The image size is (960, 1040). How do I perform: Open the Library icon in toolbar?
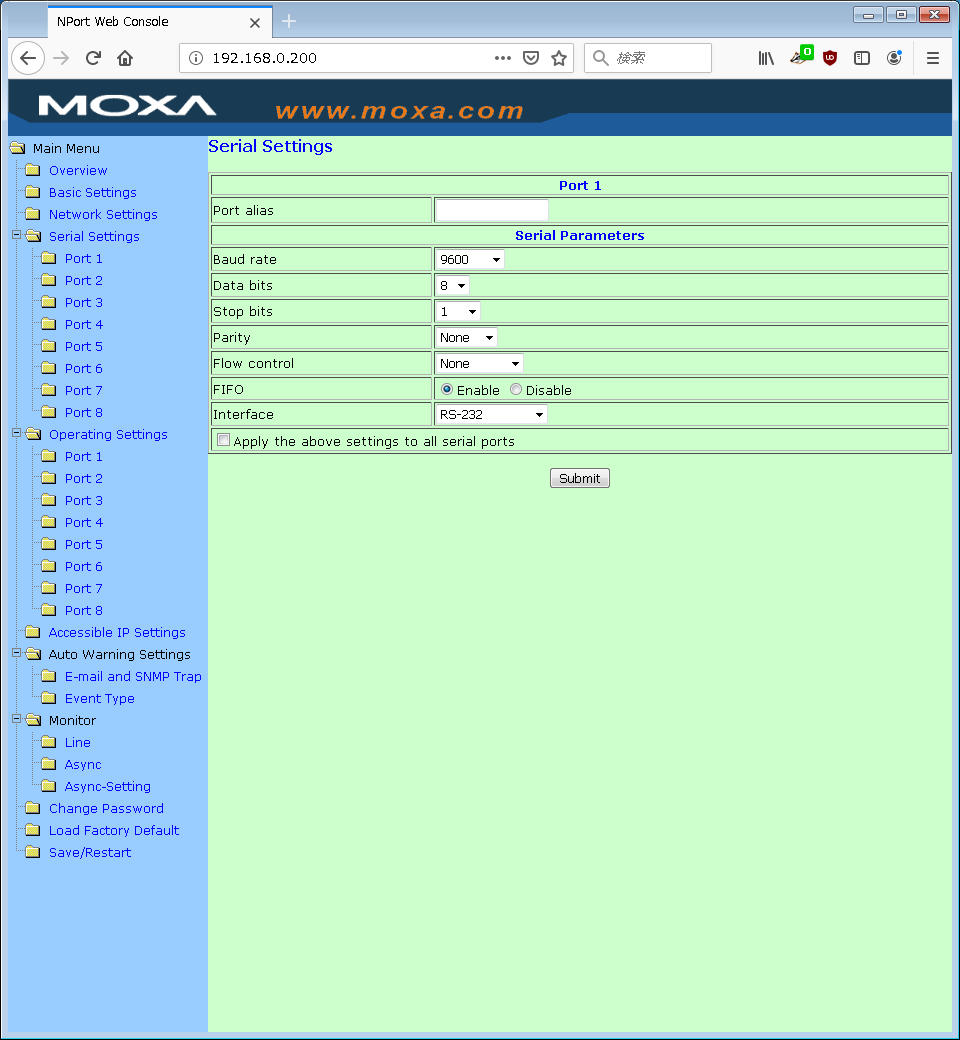point(766,58)
